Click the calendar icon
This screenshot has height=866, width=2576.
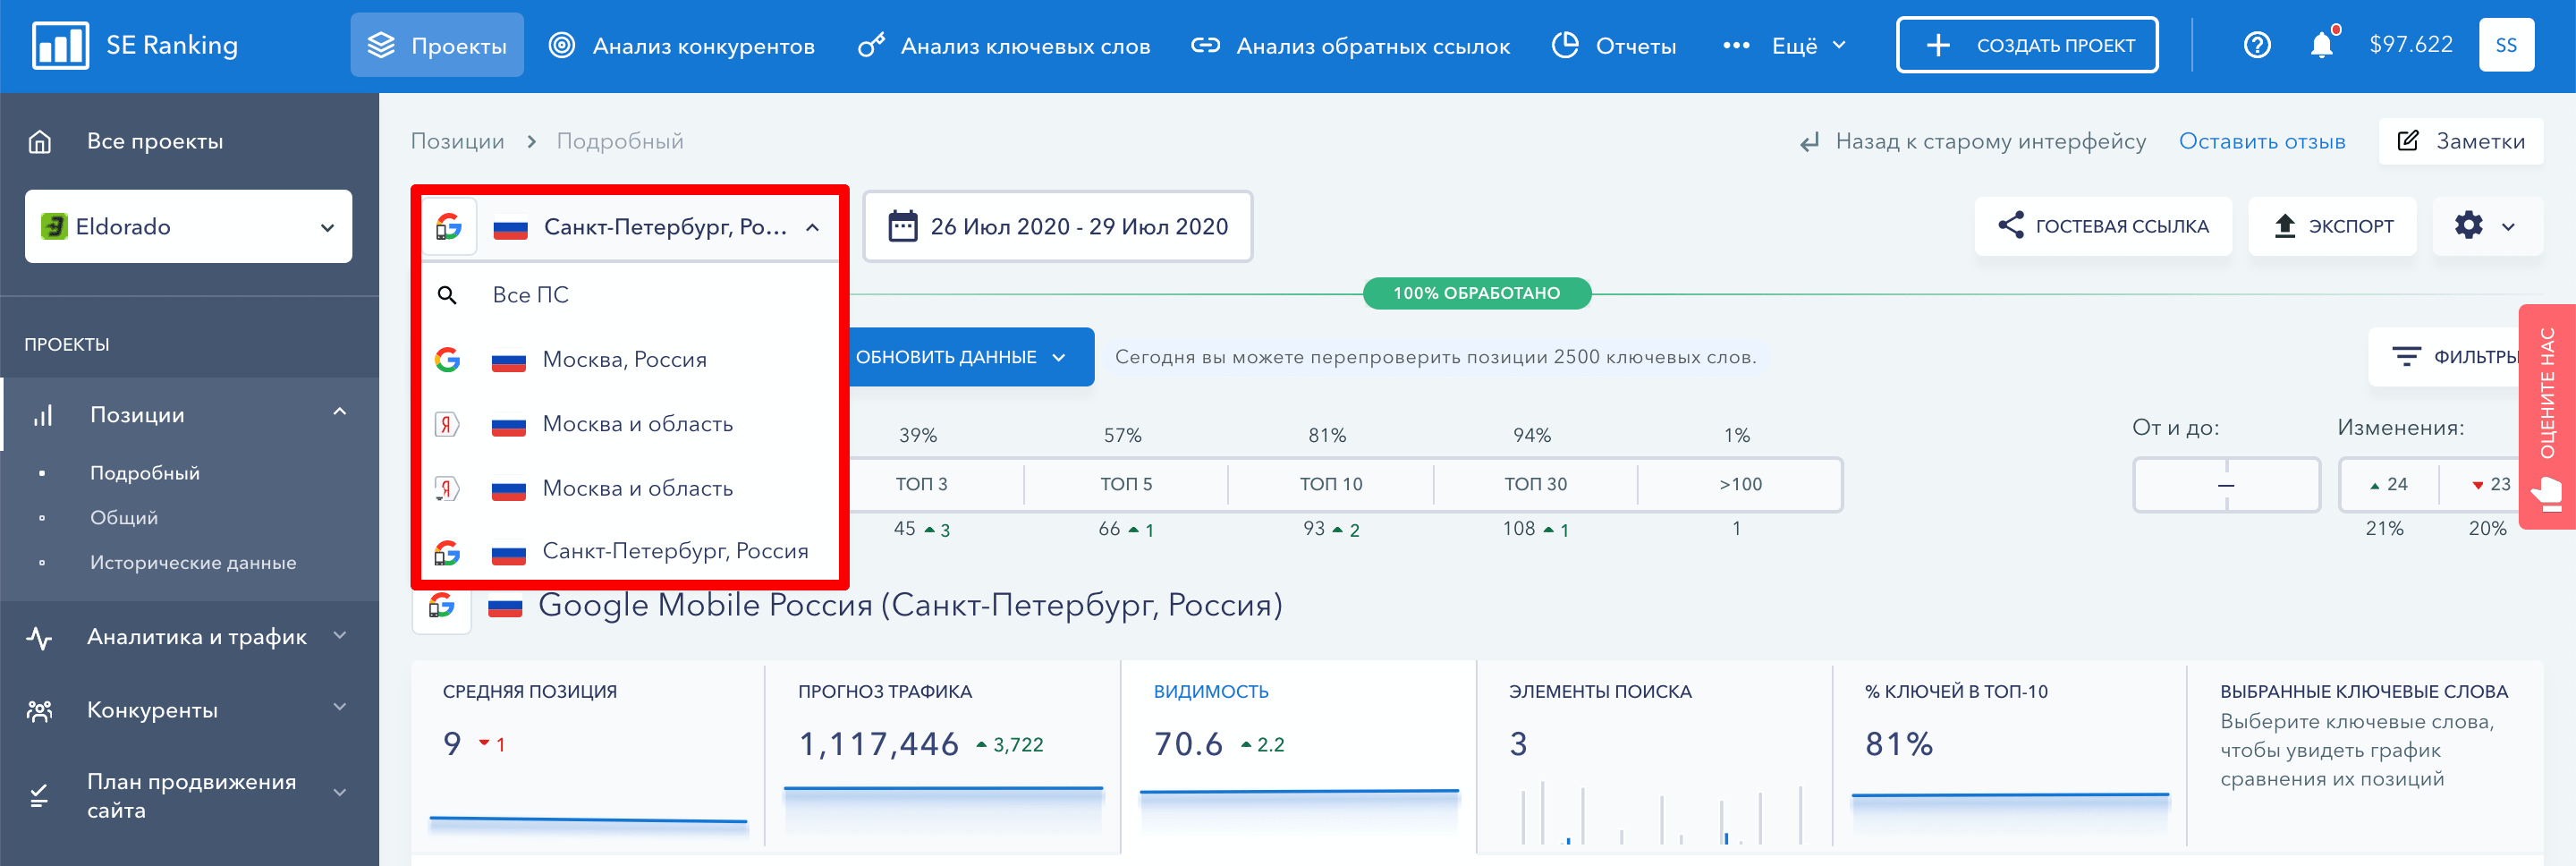903,226
